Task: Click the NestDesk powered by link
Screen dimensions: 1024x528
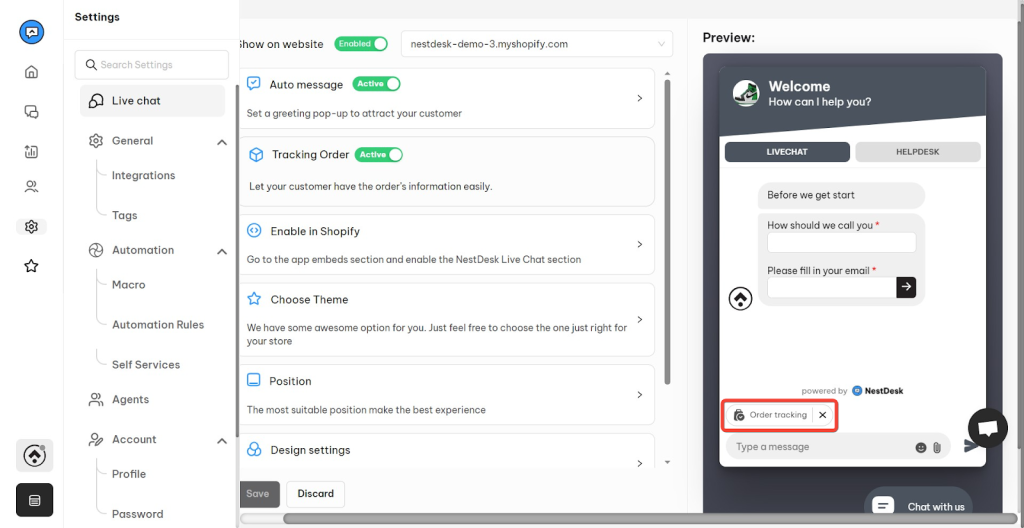Action: pyautogui.click(x=878, y=391)
